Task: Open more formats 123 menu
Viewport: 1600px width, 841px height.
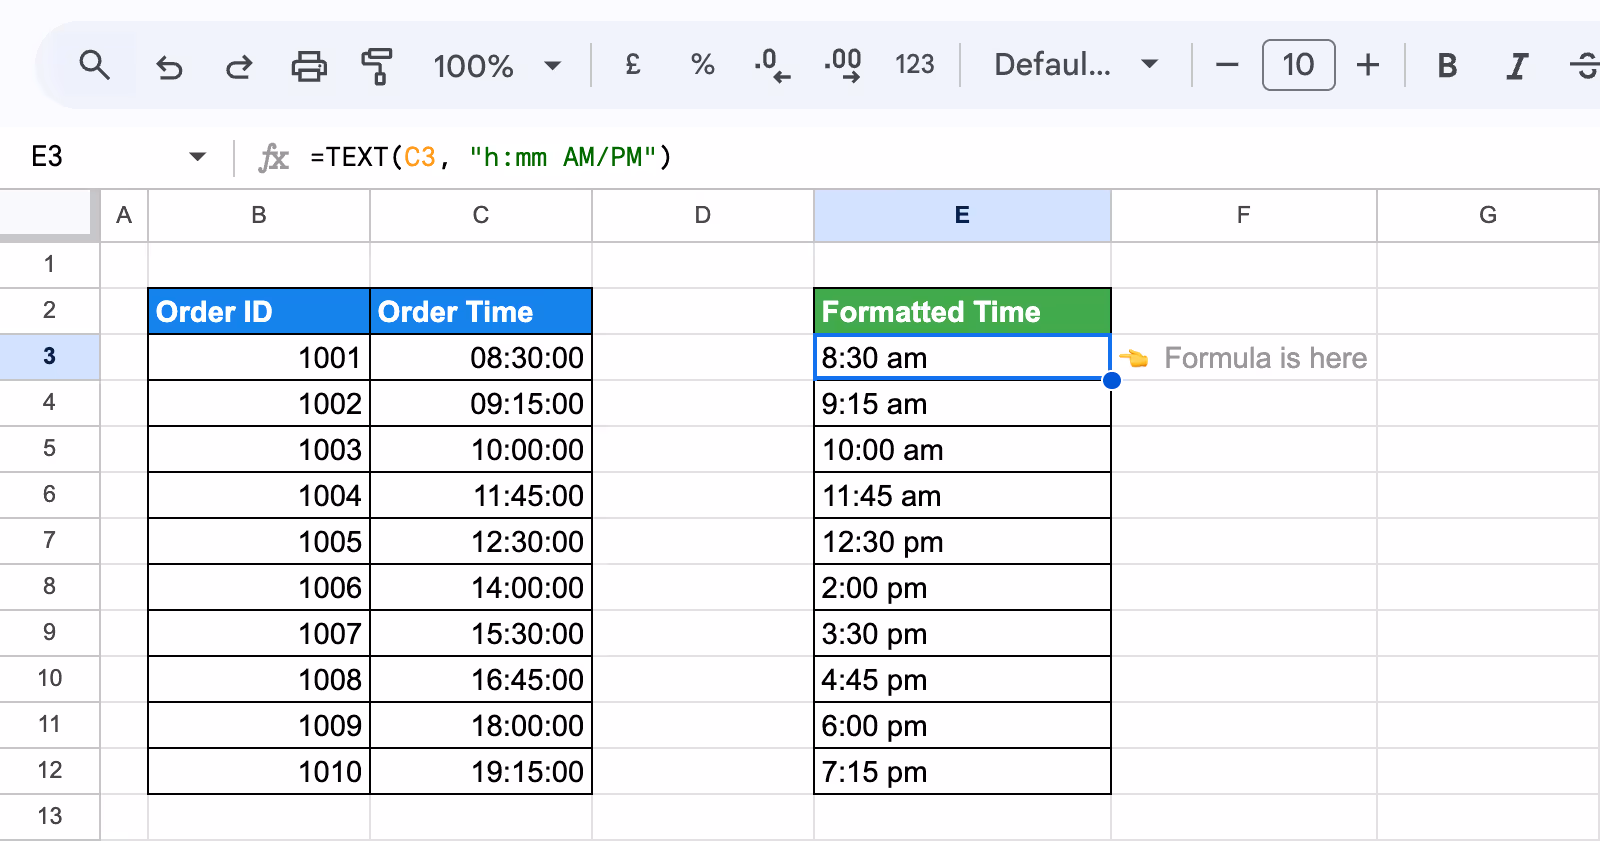Action: pos(914,65)
